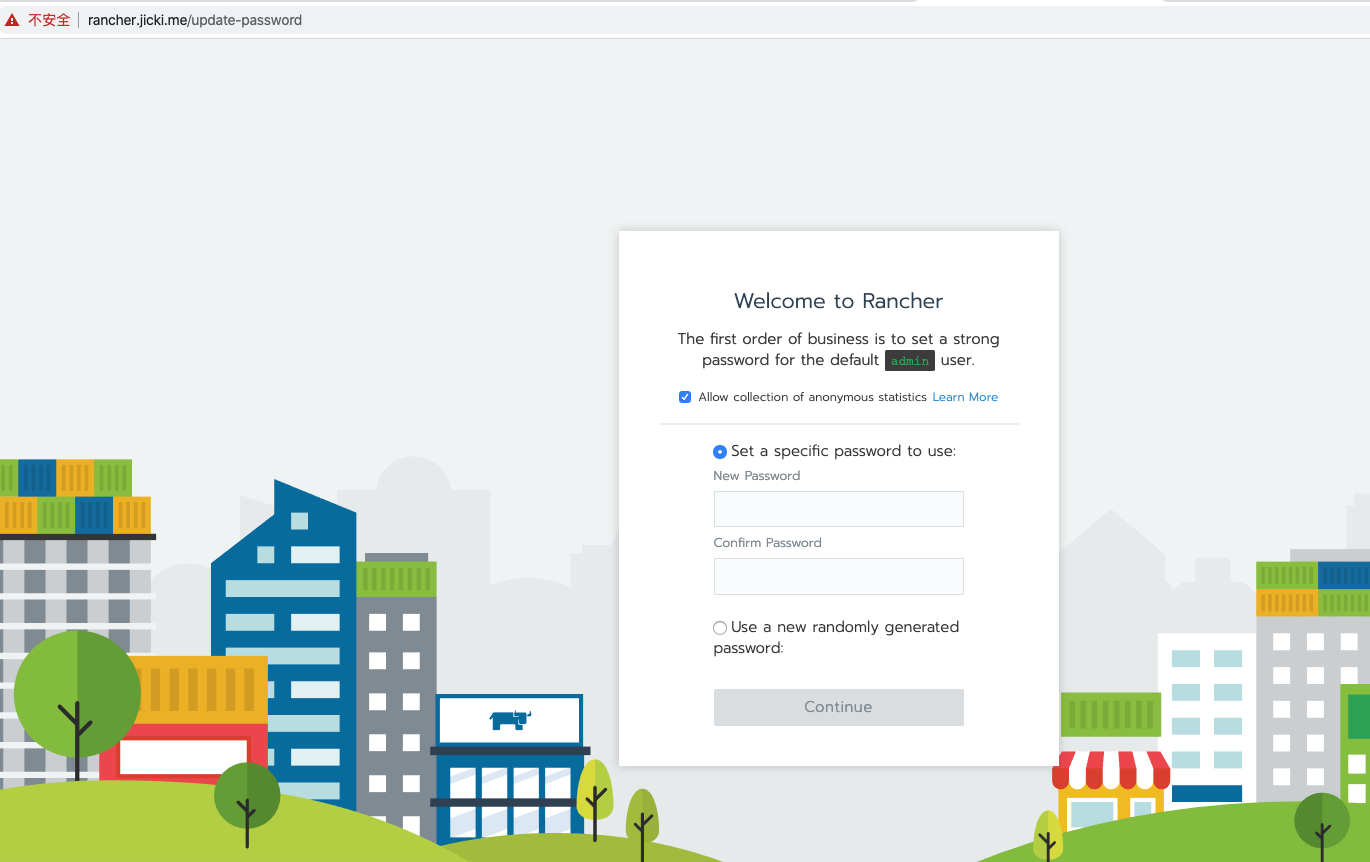The width and height of the screenshot is (1370, 862).
Task: Click the 'Welcome to Rancher' heading
Action: pos(838,301)
